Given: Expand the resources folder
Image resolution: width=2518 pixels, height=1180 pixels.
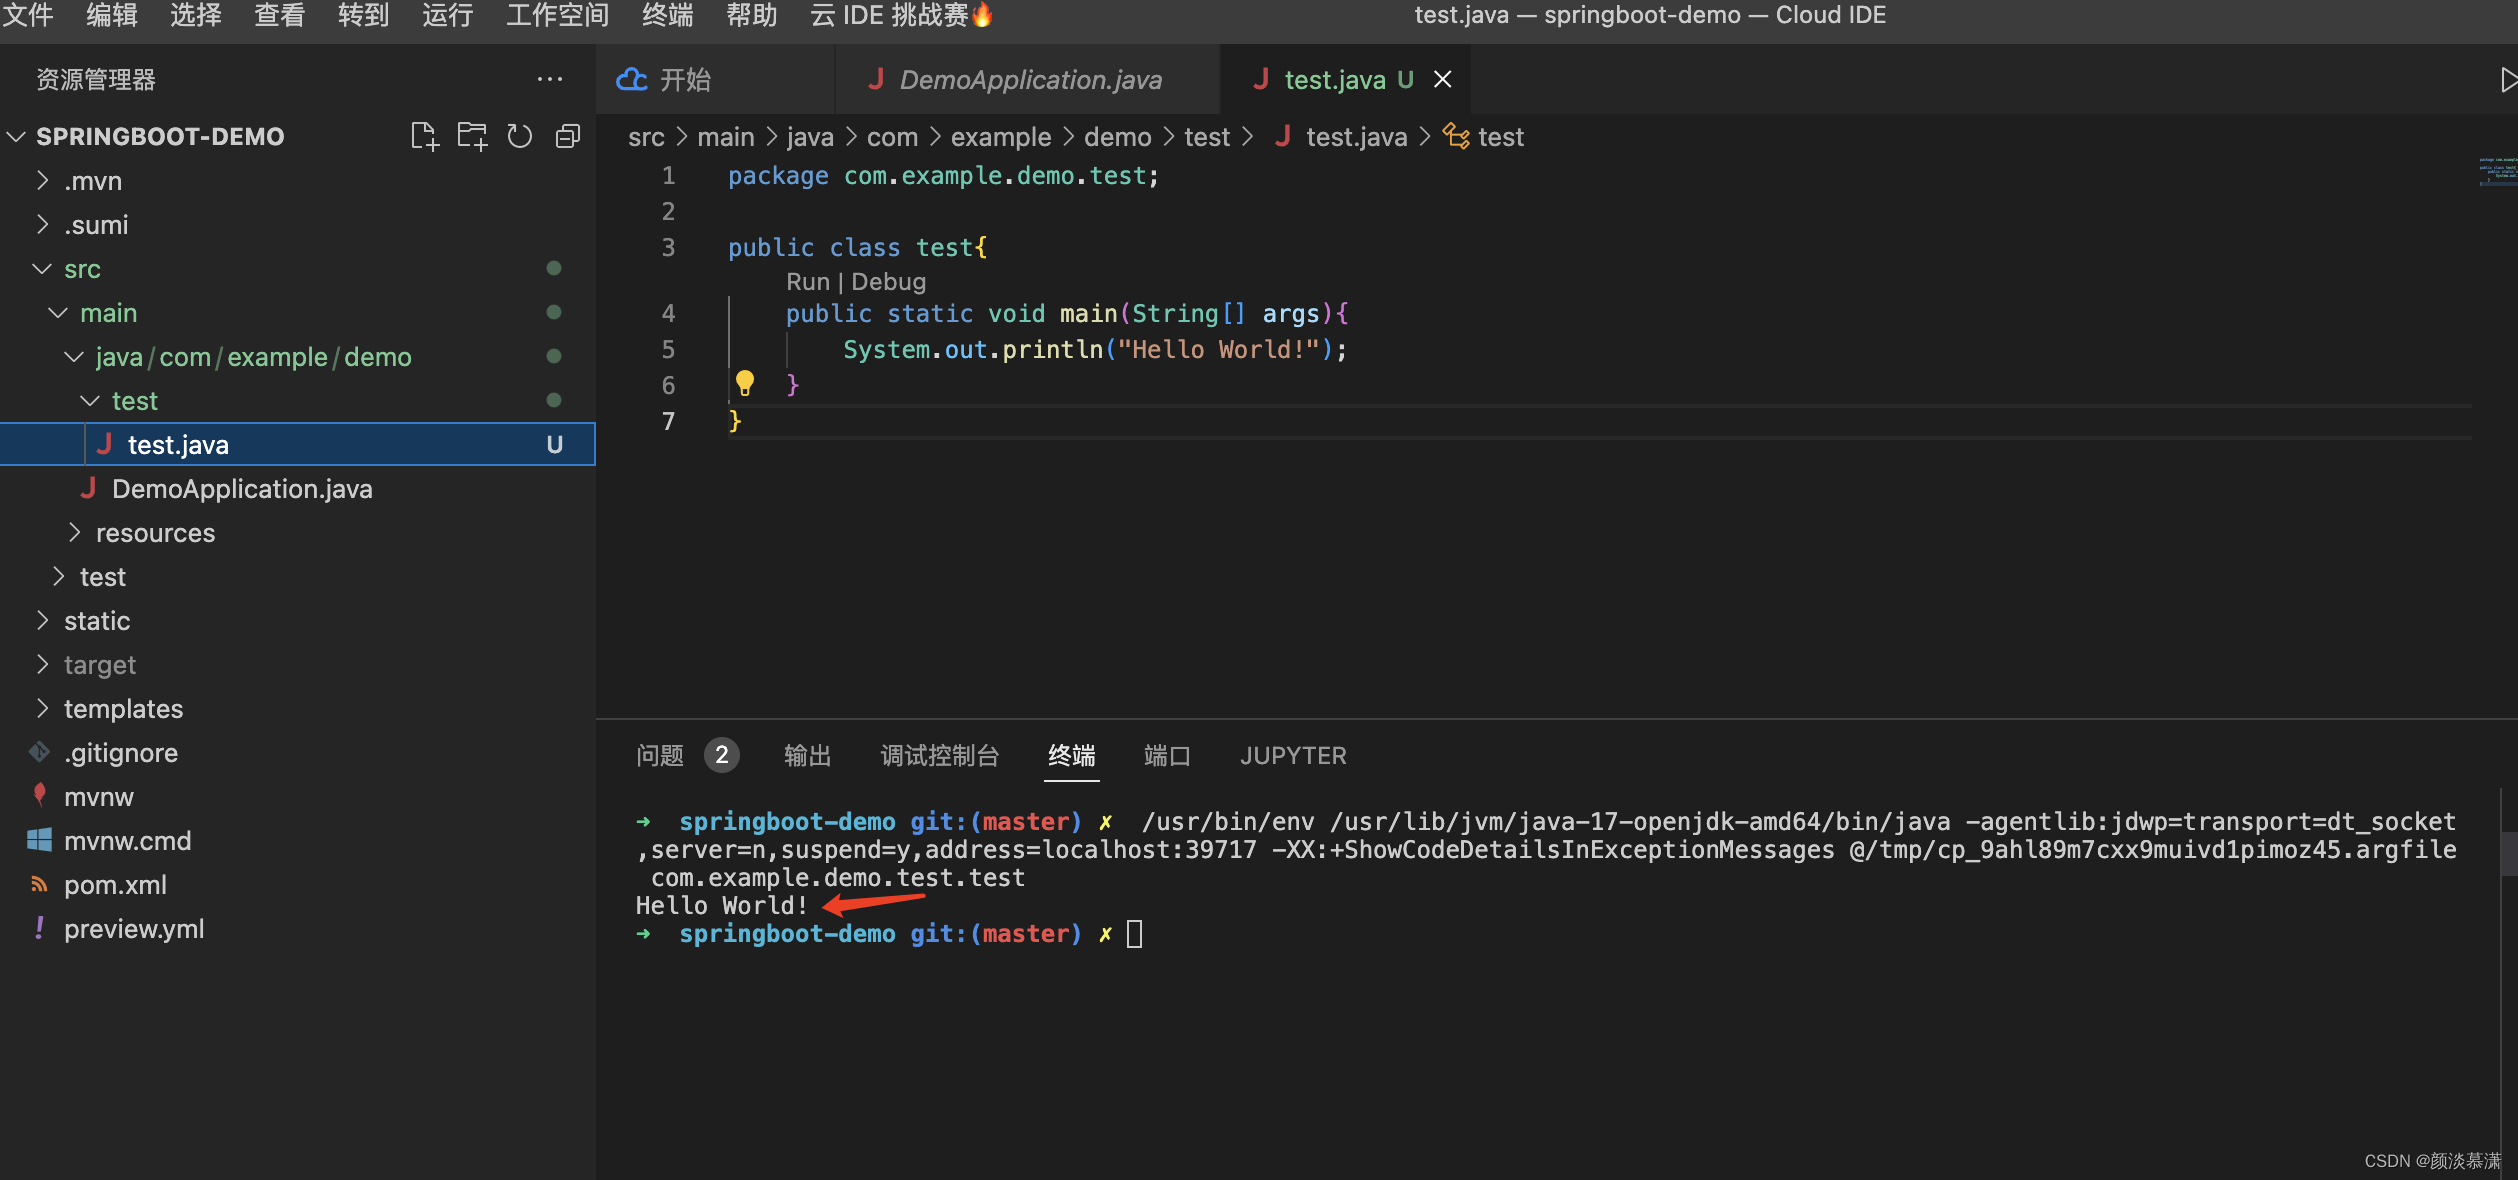Looking at the screenshot, I should point(74,532).
